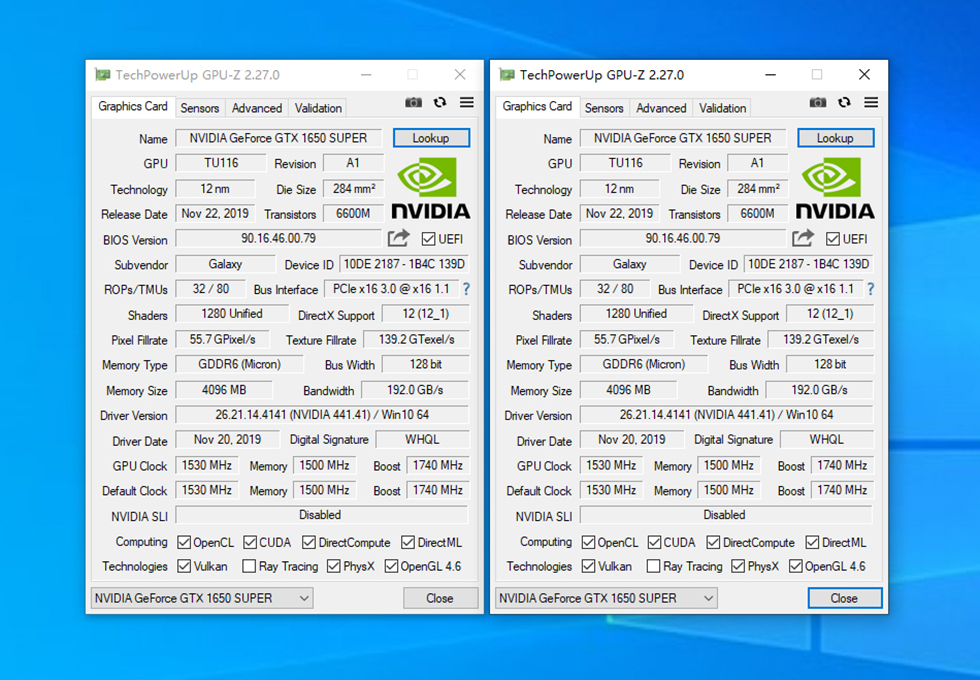Toggle DirectCompute checkbox in right window

(x=713, y=542)
